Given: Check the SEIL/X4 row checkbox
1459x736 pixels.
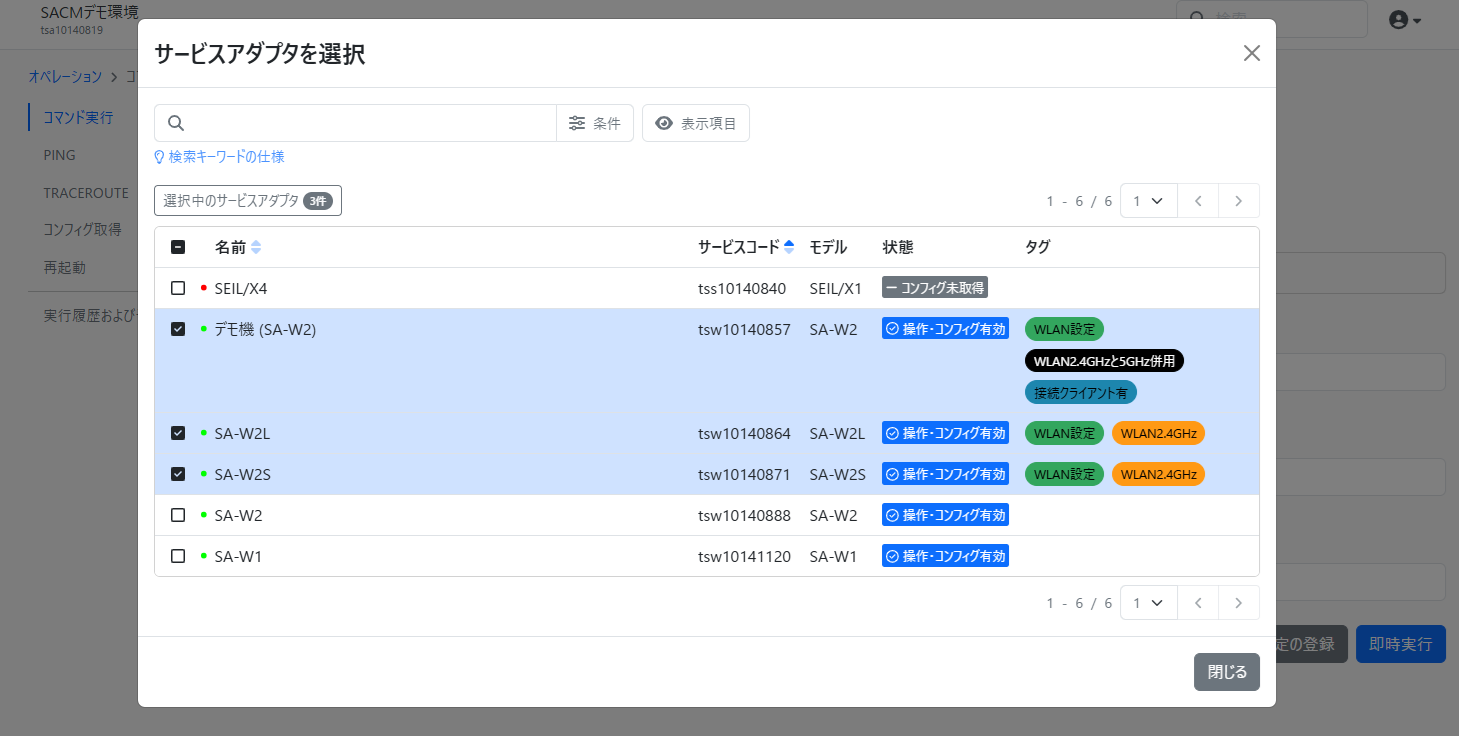Looking at the screenshot, I should pos(178,288).
